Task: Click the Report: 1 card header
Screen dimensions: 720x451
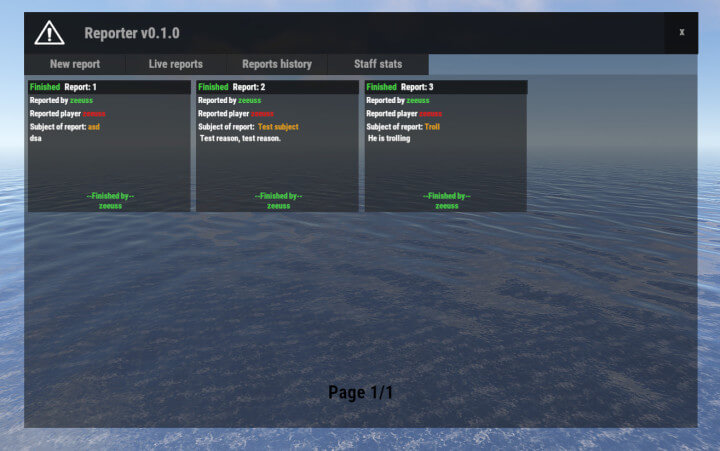Action: (80, 87)
